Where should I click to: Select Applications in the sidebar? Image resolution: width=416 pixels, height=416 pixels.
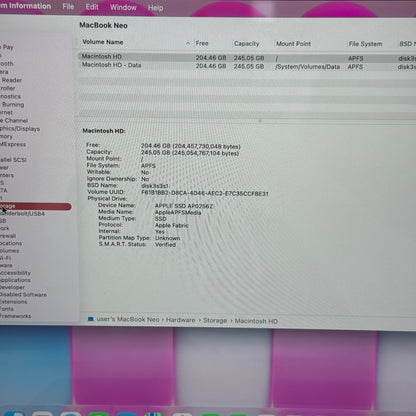(x=15, y=280)
